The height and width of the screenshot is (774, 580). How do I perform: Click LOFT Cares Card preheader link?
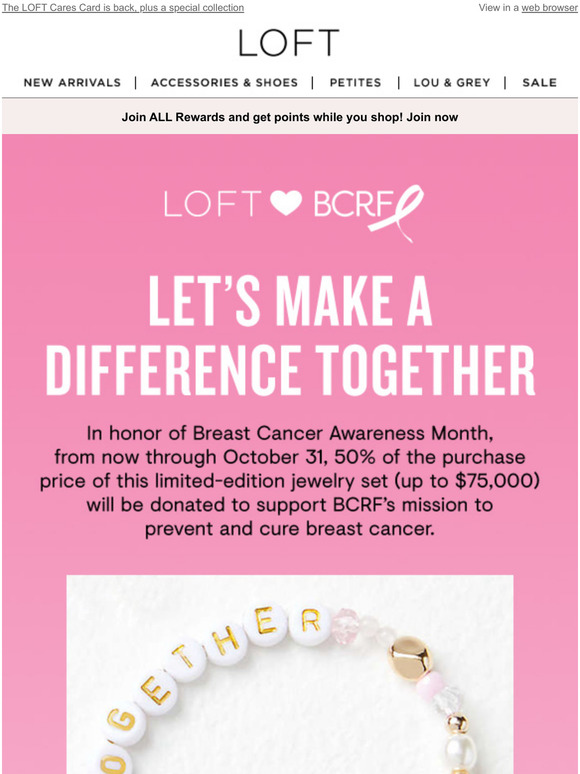pos(123,8)
